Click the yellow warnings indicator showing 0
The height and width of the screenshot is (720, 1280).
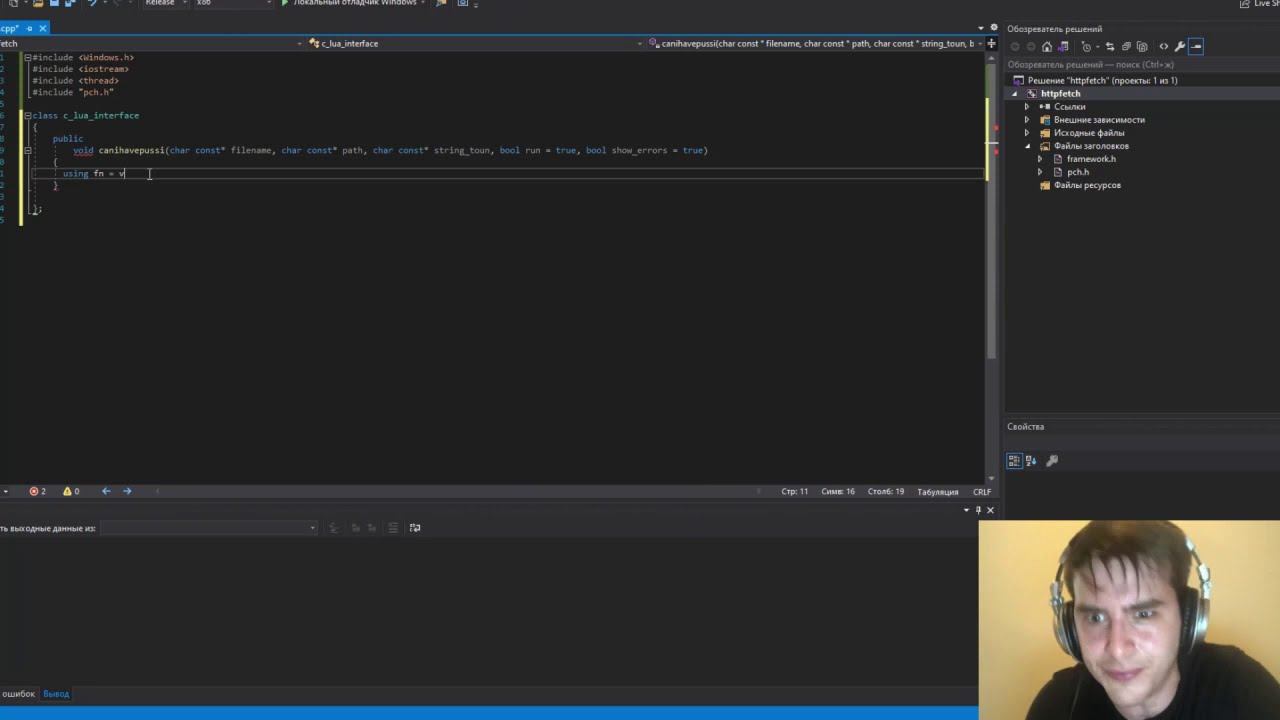pos(71,491)
